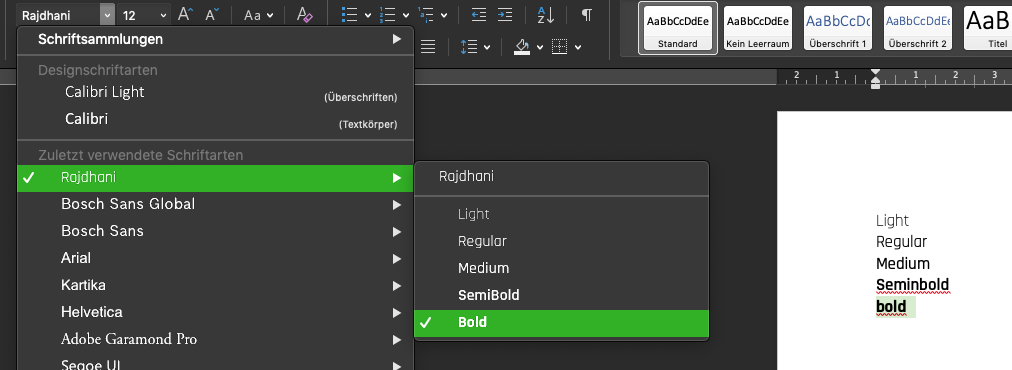Screen dimensions: 1012x370
Task: Select the checked Bold font weight
Action: [561, 322]
